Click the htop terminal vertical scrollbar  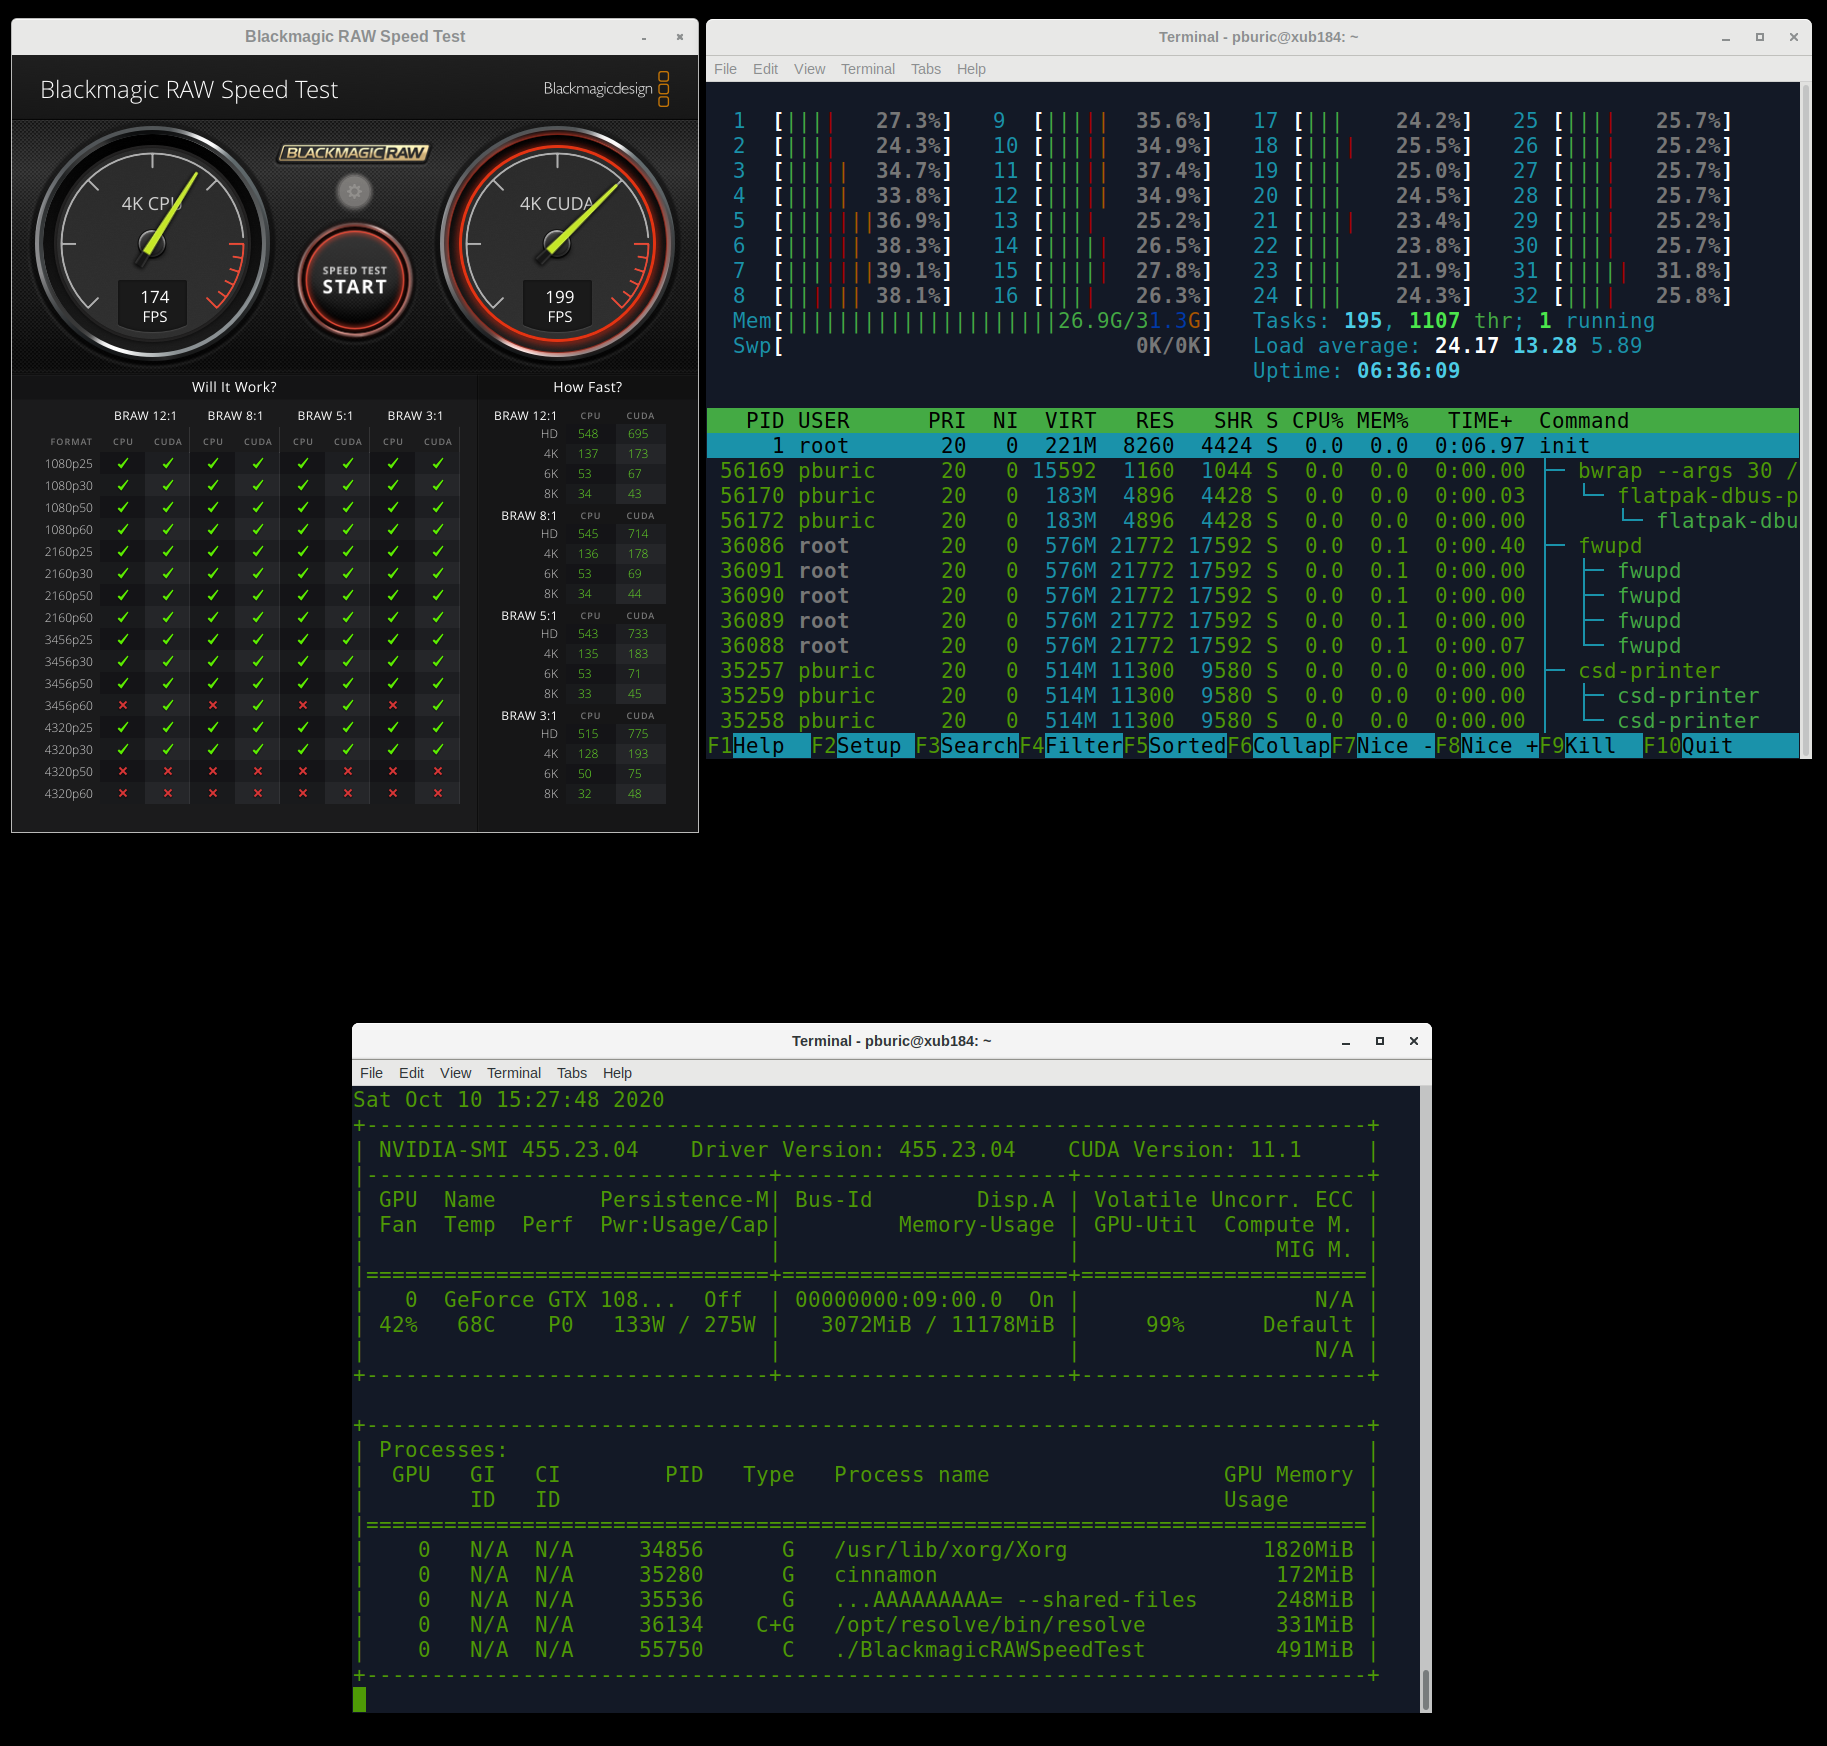tap(1805, 420)
